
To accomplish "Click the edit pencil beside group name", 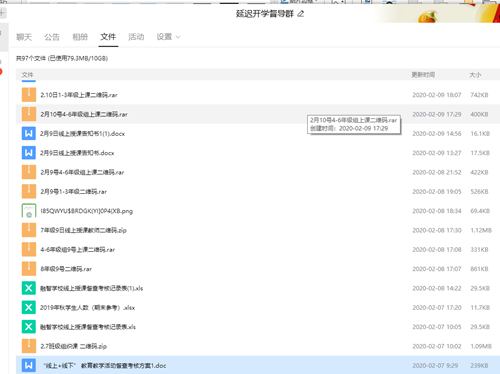I will 301,14.
